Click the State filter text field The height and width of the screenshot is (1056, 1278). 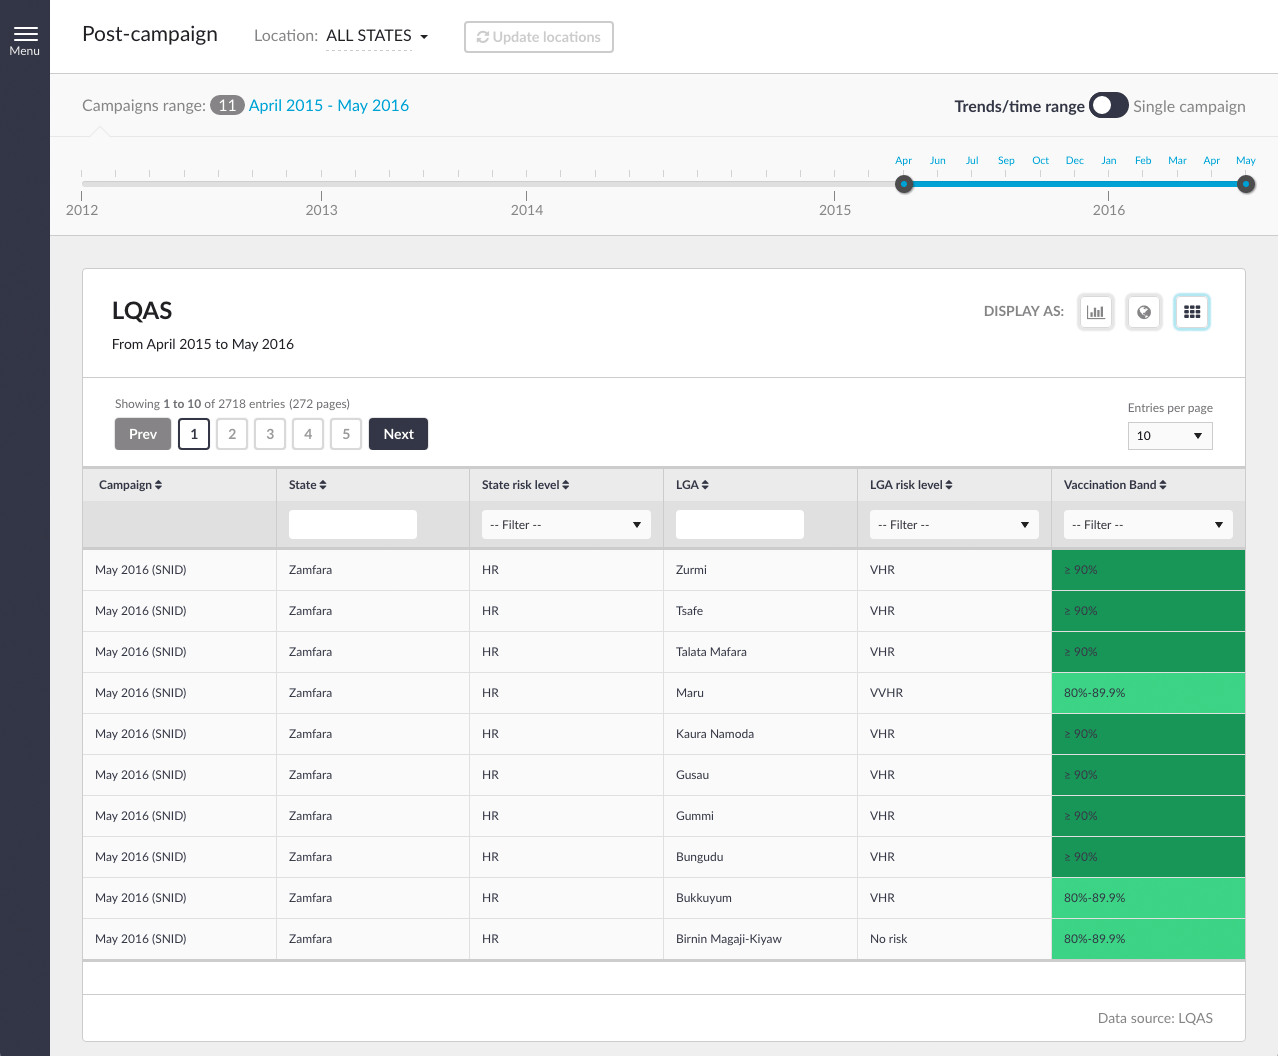coord(353,525)
